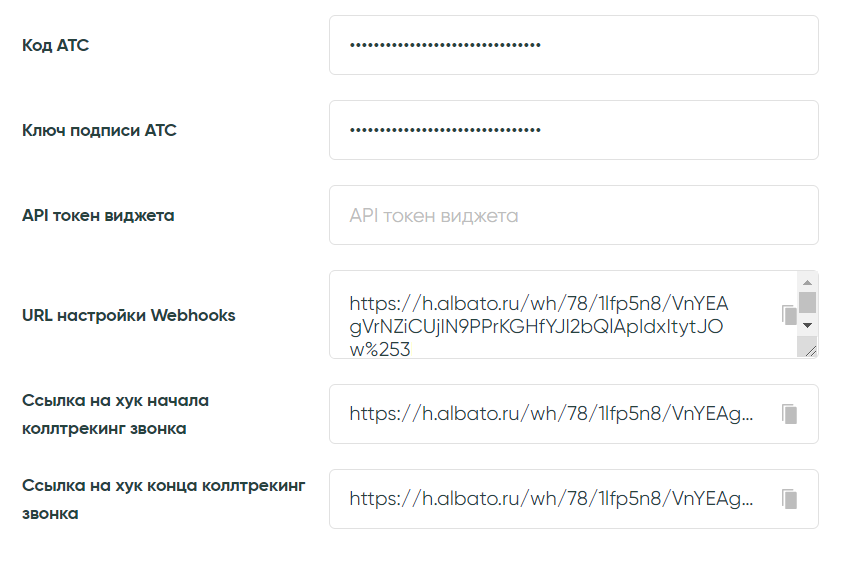Click the 'API токен виджета' label
Viewport: 852px width, 562px height.
click(98, 215)
